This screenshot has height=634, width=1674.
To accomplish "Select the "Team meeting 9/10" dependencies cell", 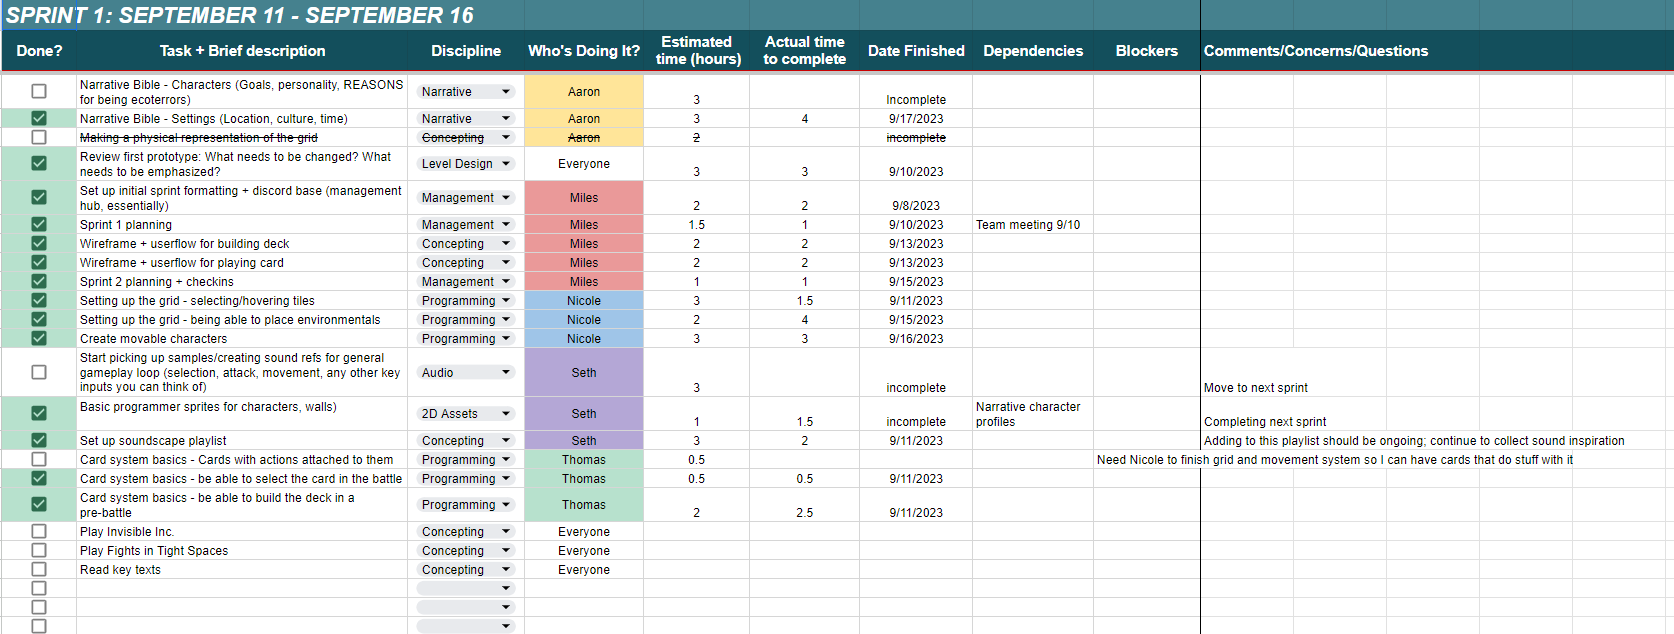I will click(x=1028, y=225).
